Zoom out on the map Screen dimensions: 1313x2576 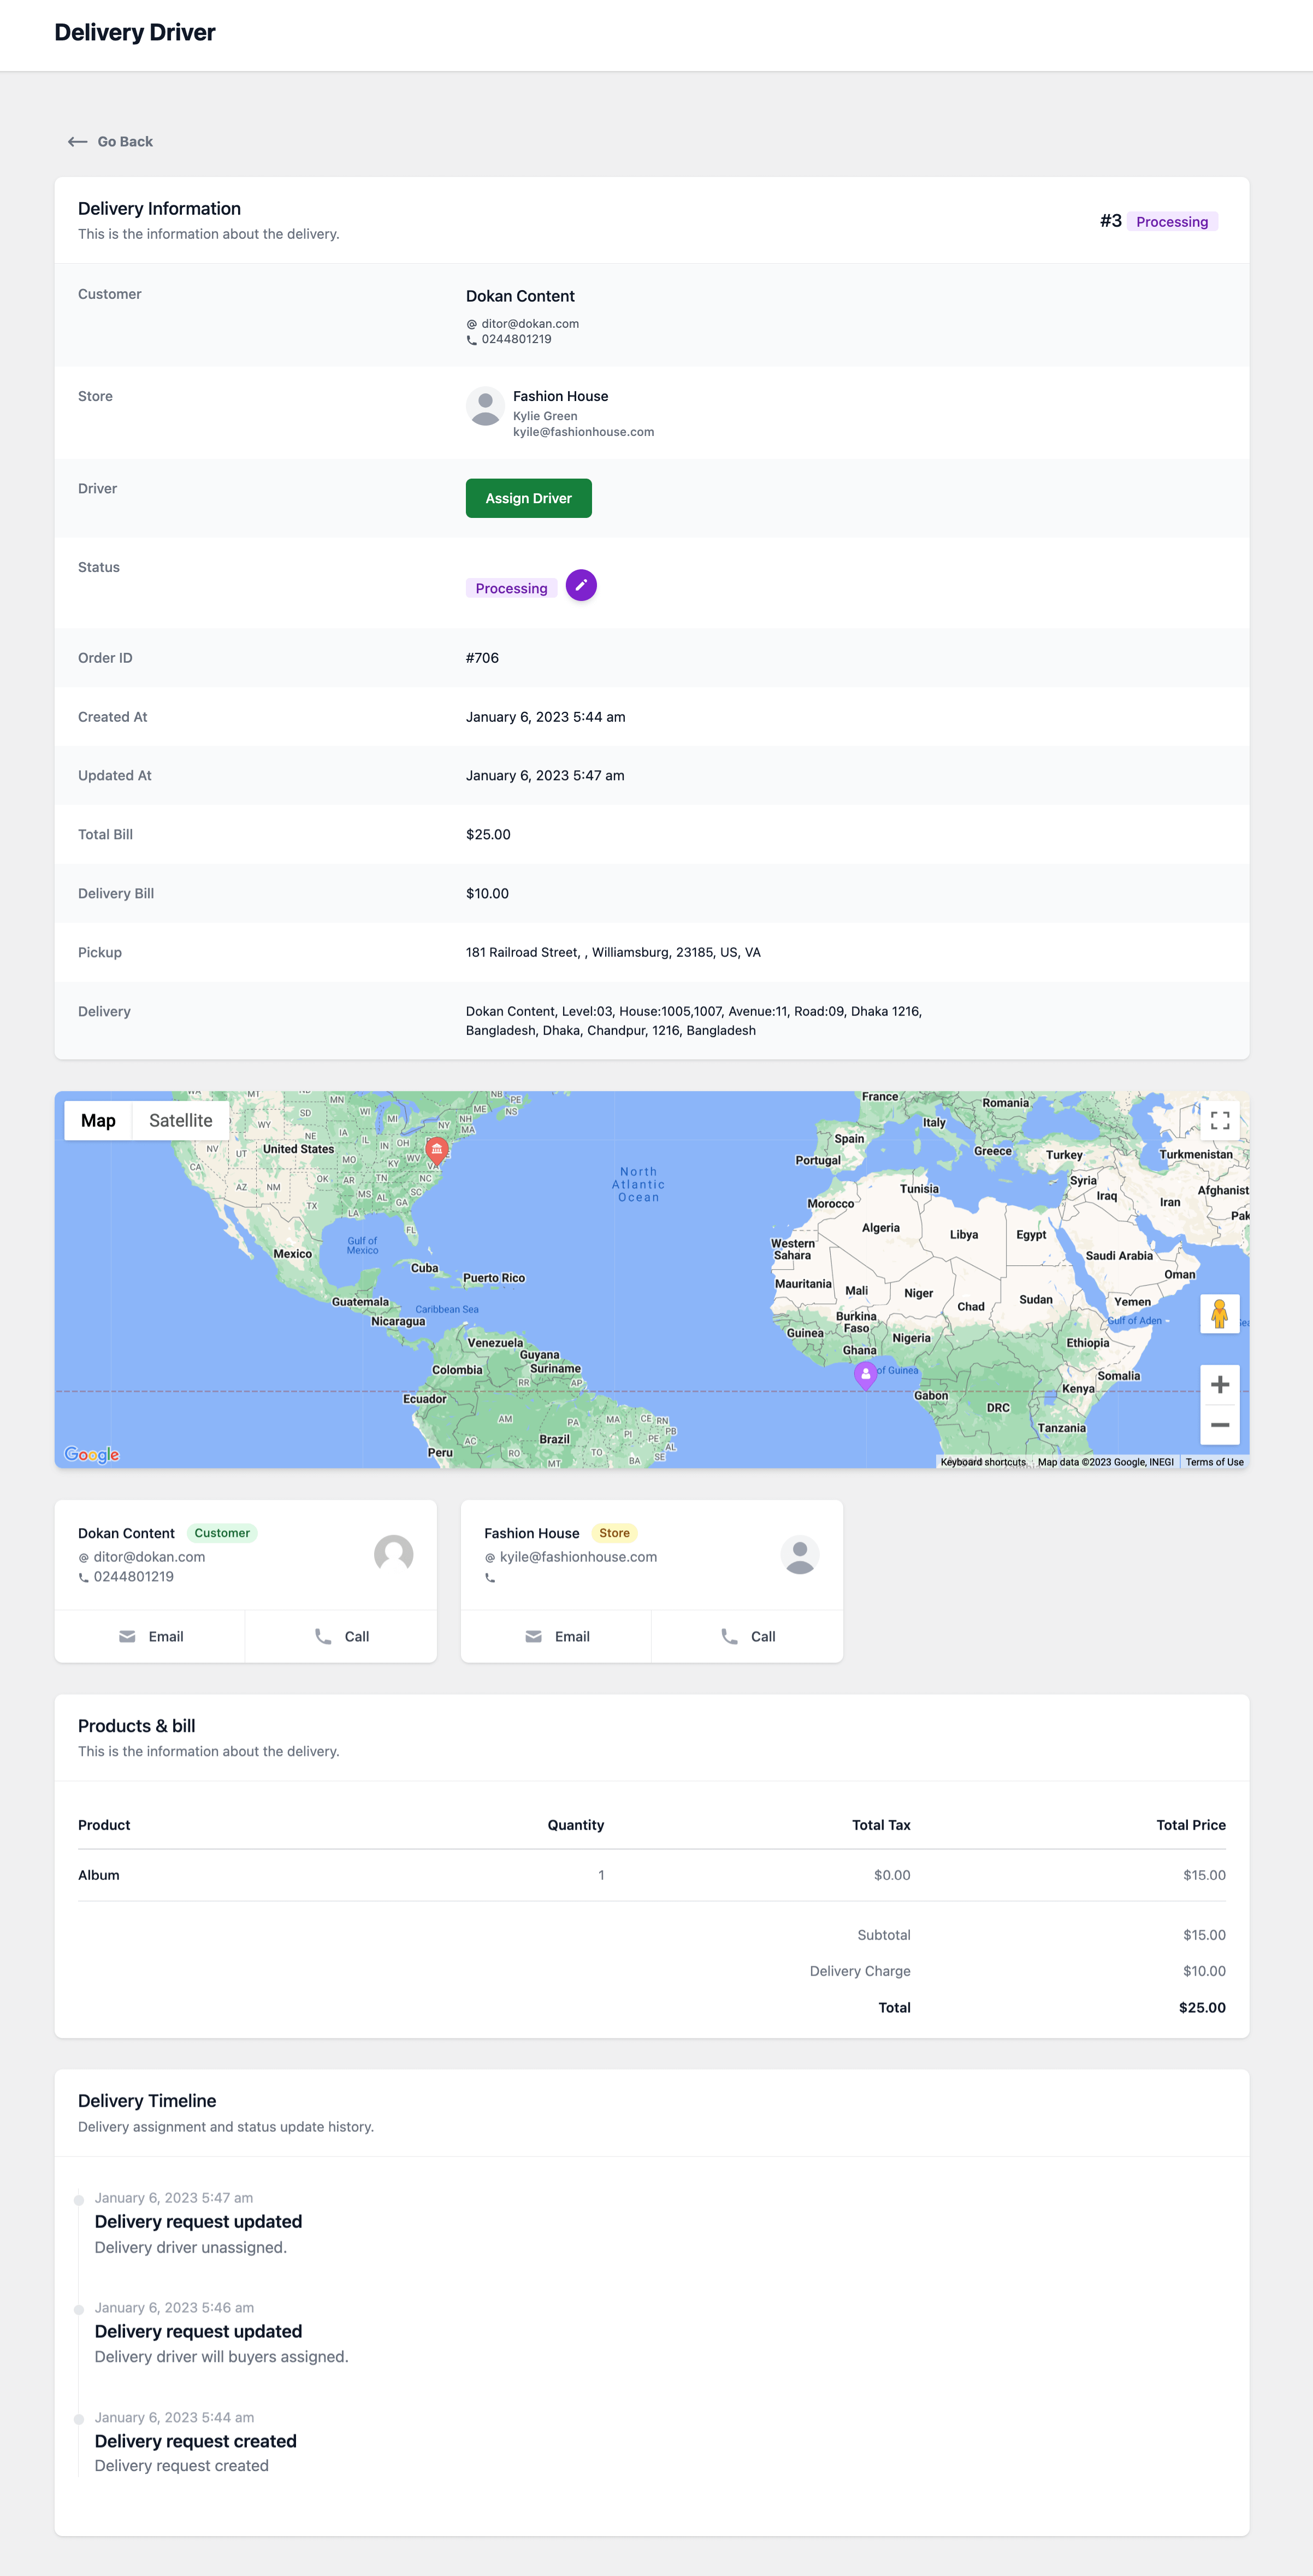1219,1425
